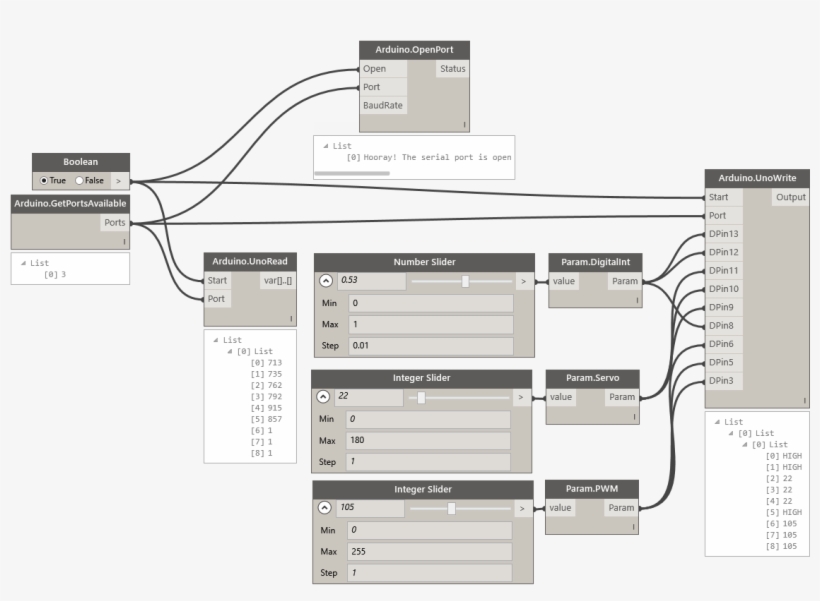The width and height of the screenshot is (820, 601).
Task: Click the Boolean node output port arrow
Action: tap(120, 180)
